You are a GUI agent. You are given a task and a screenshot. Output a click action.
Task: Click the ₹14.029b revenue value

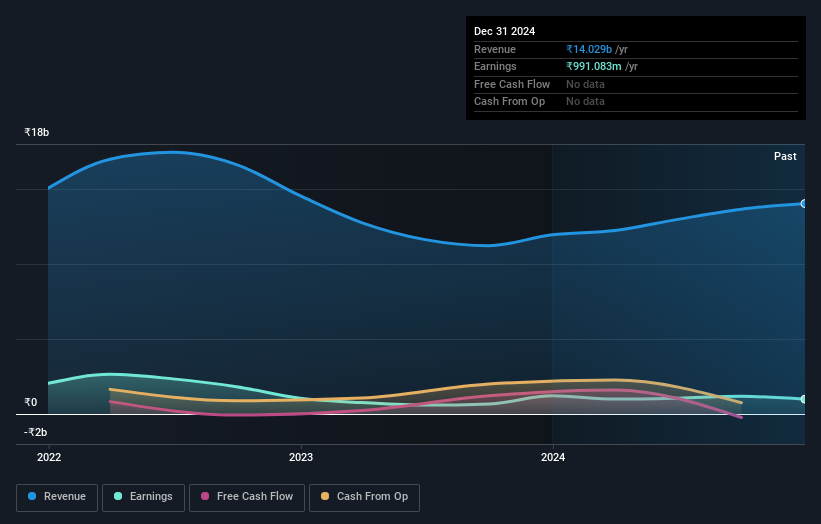point(589,49)
